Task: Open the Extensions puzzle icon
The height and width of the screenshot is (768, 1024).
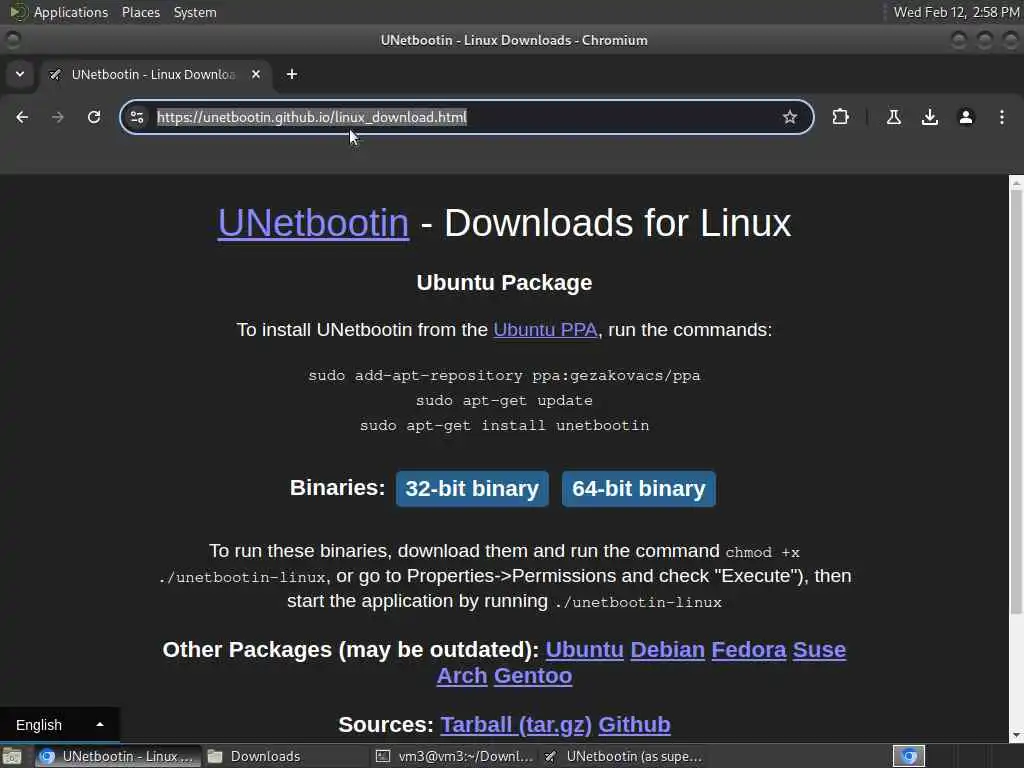Action: pyautogui.click(x=840, y=117)
